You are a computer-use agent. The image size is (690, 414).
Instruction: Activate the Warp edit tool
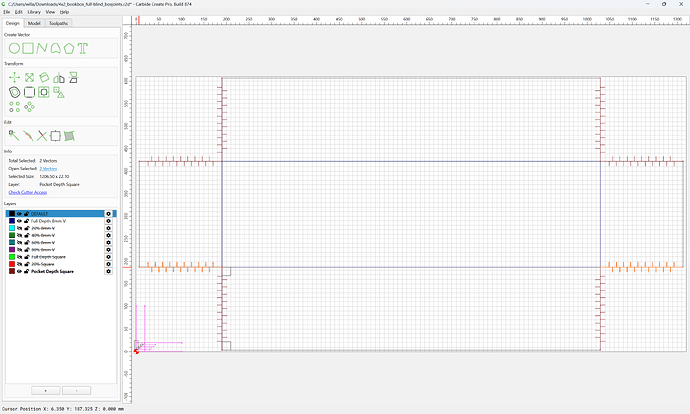69,136
